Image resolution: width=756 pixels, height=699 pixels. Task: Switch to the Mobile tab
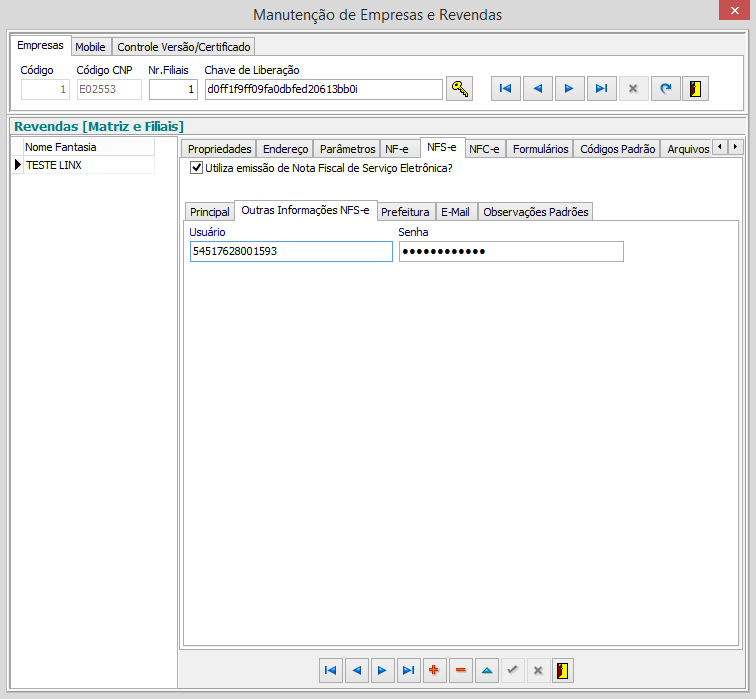90,47
